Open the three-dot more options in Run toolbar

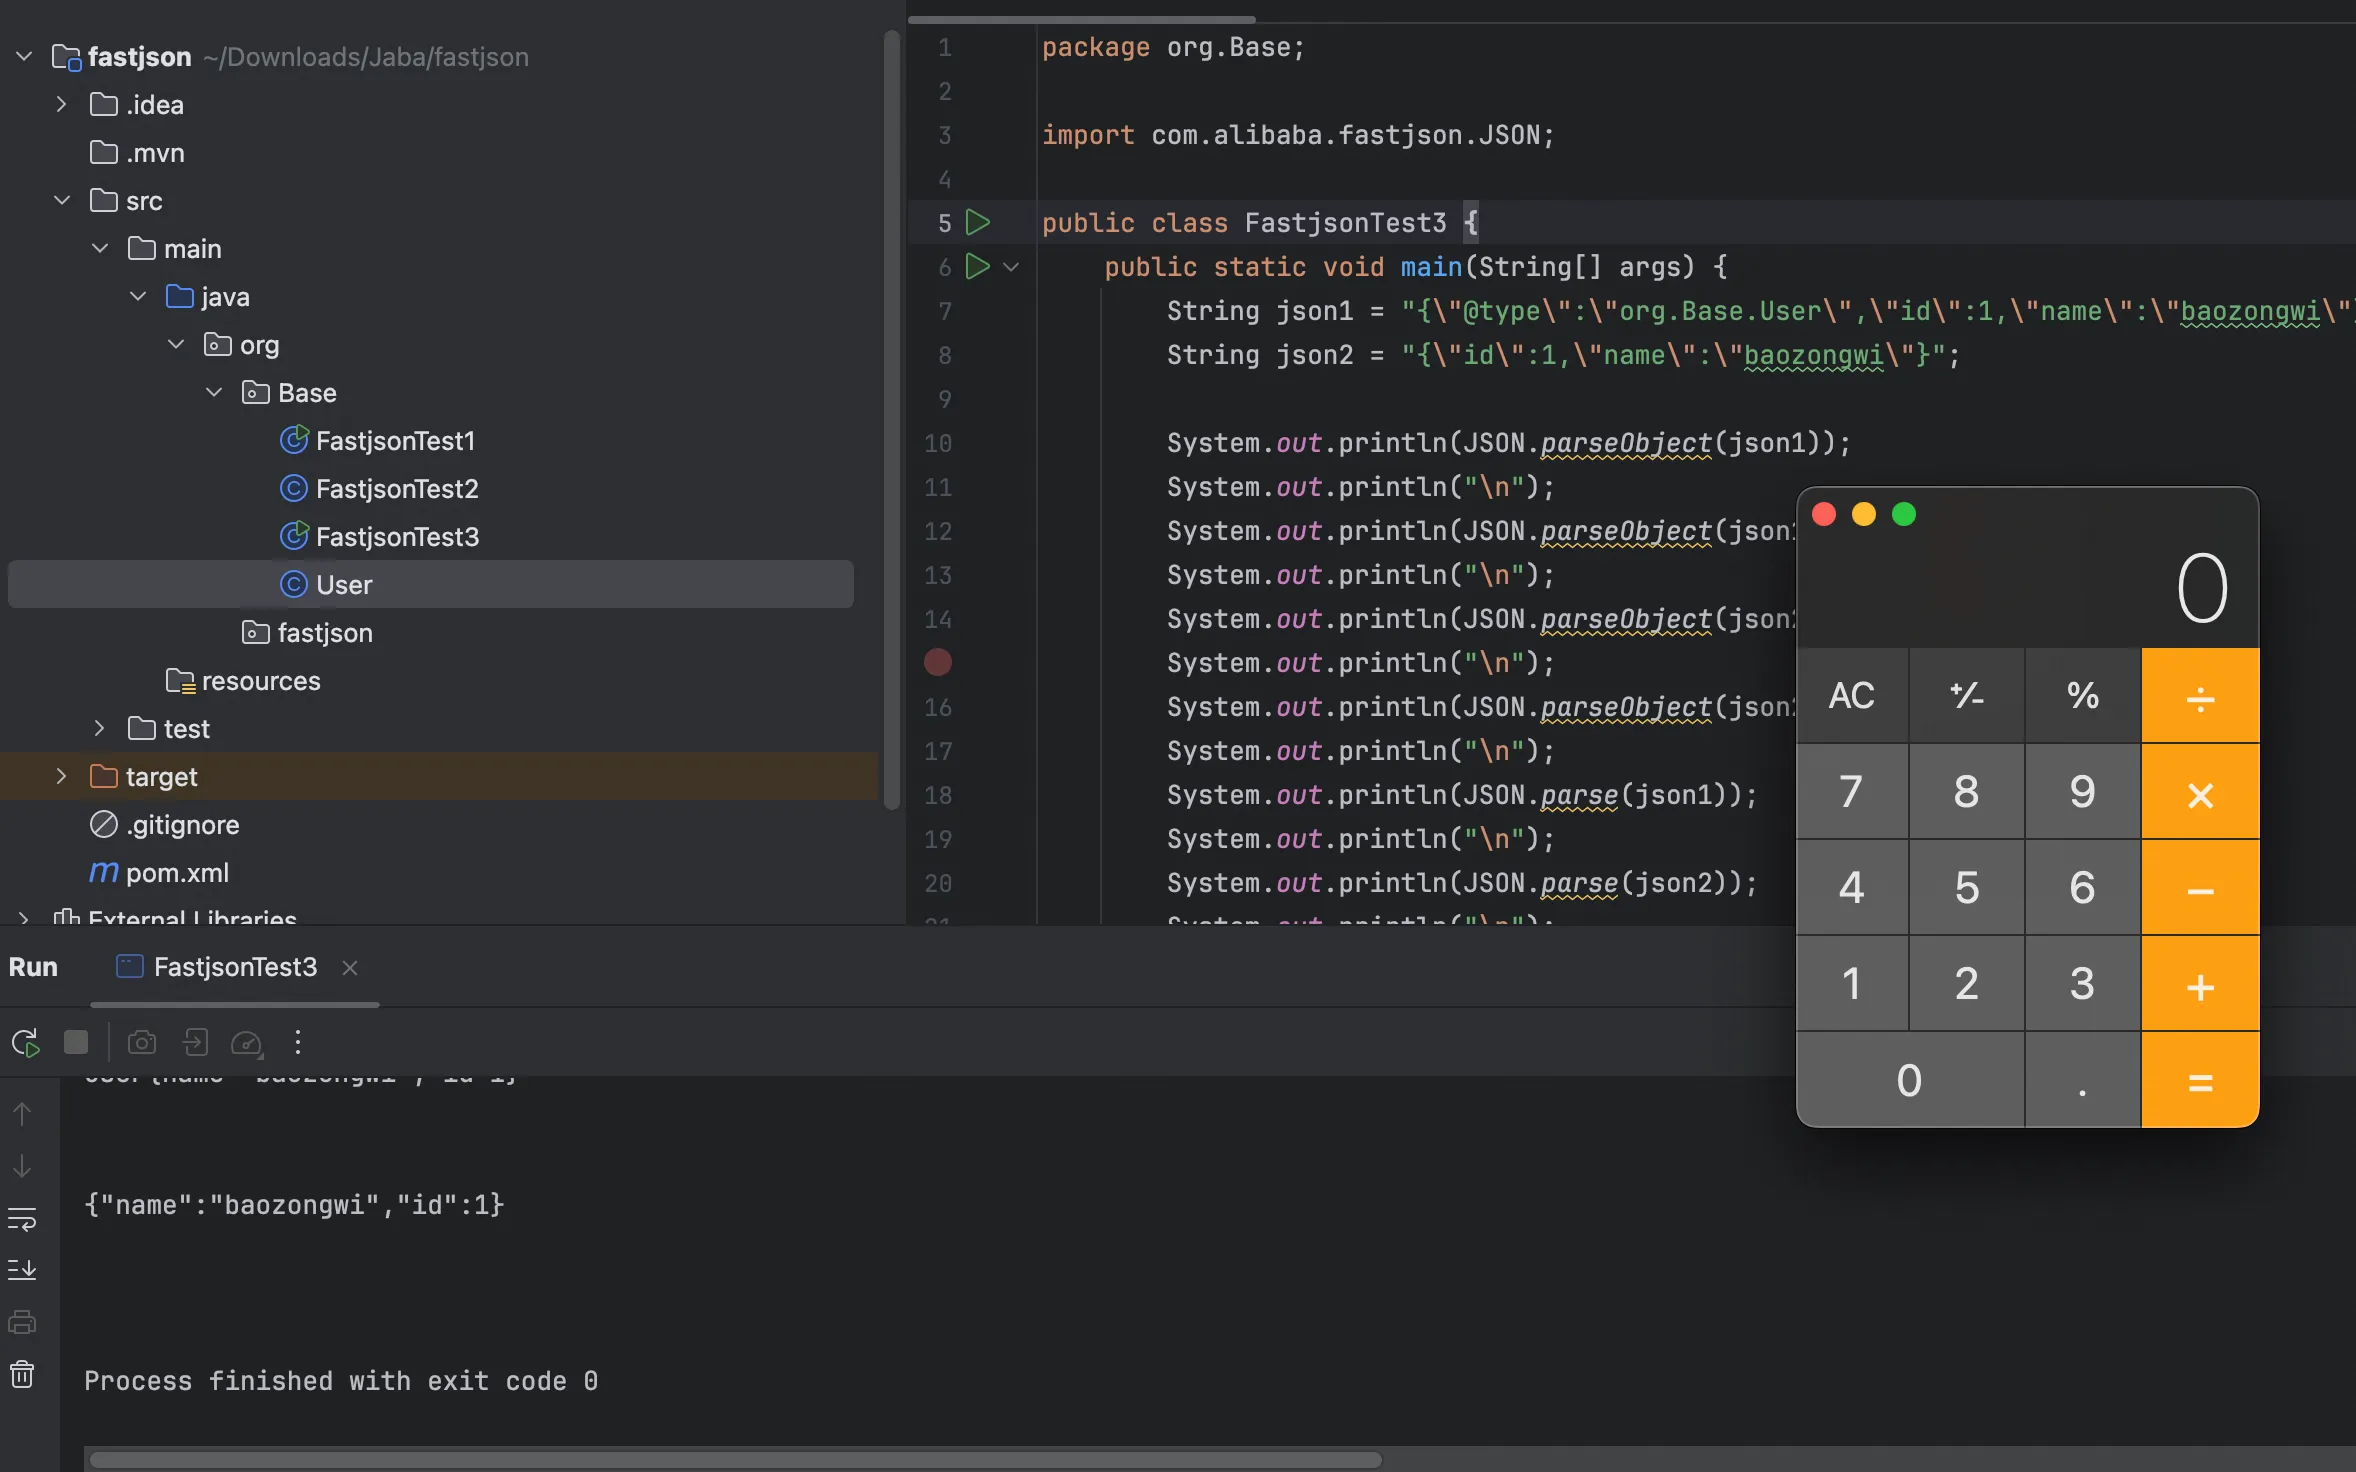point(298,1043)
